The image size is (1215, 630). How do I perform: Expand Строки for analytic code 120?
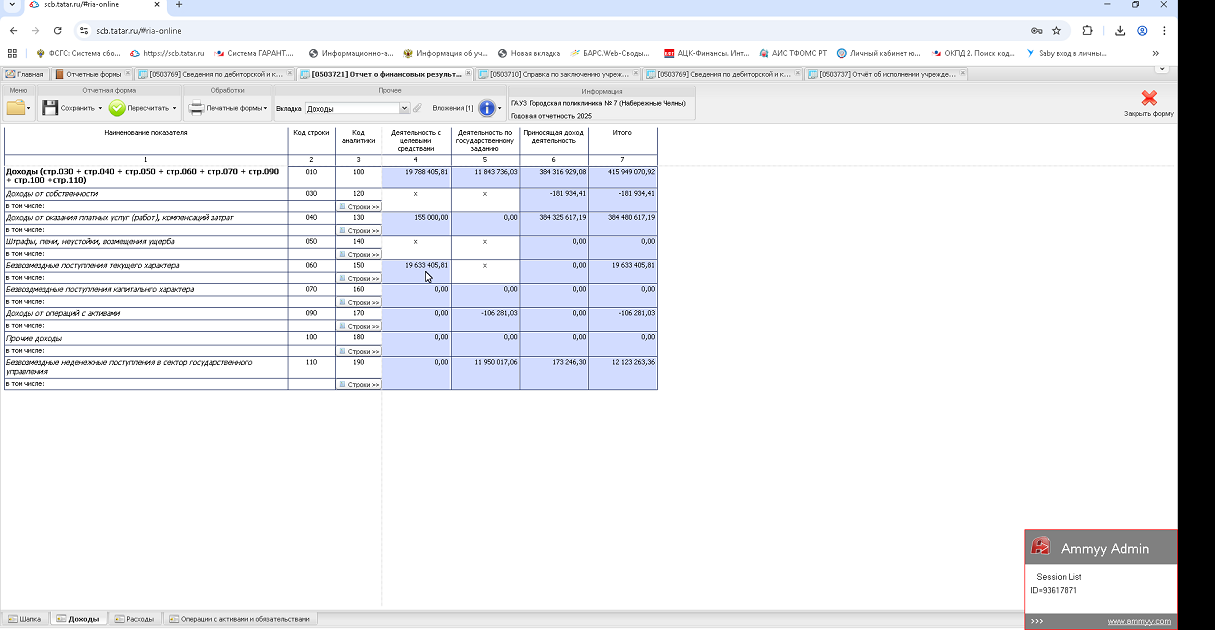tap(359, 206)
